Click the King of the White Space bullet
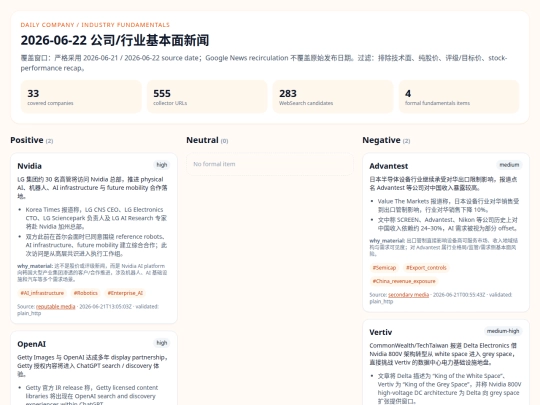This screenshot has height=405, width=540. 449,388
